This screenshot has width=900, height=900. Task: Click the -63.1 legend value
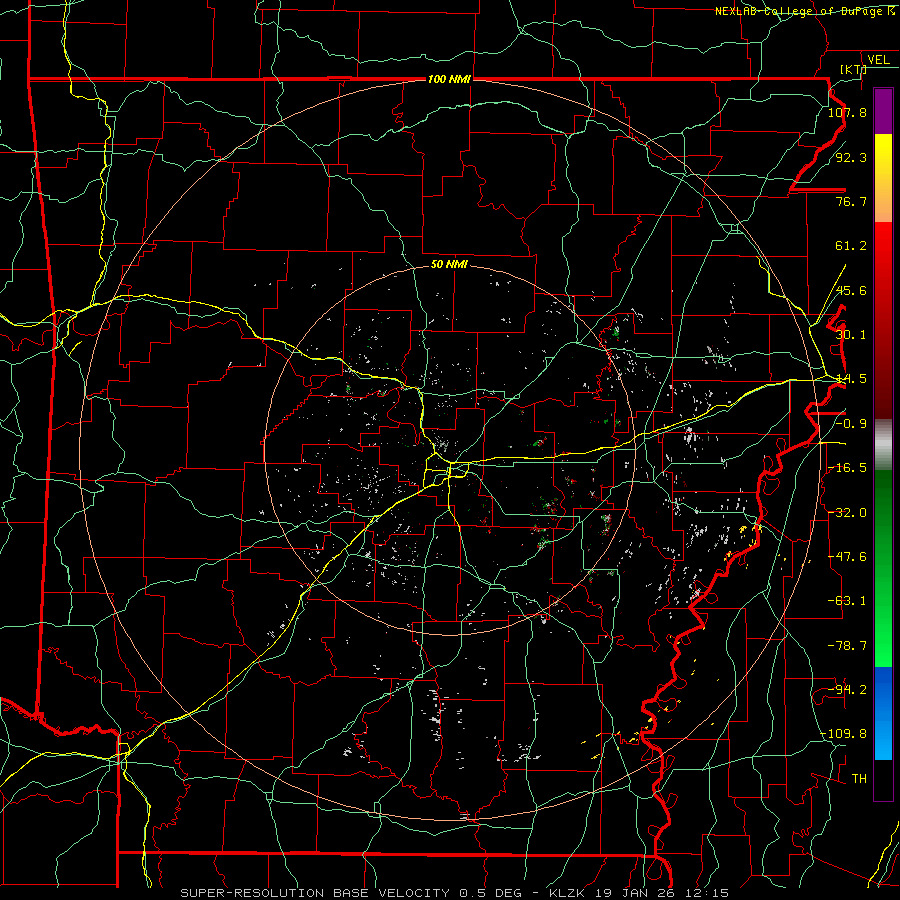tap(847, 601)
